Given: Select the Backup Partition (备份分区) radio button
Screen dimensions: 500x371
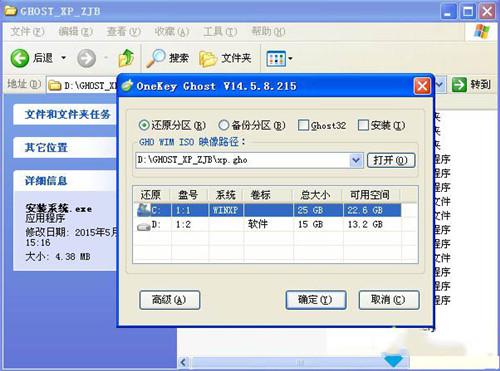Looking at the screenshot, I should point(223,125).
